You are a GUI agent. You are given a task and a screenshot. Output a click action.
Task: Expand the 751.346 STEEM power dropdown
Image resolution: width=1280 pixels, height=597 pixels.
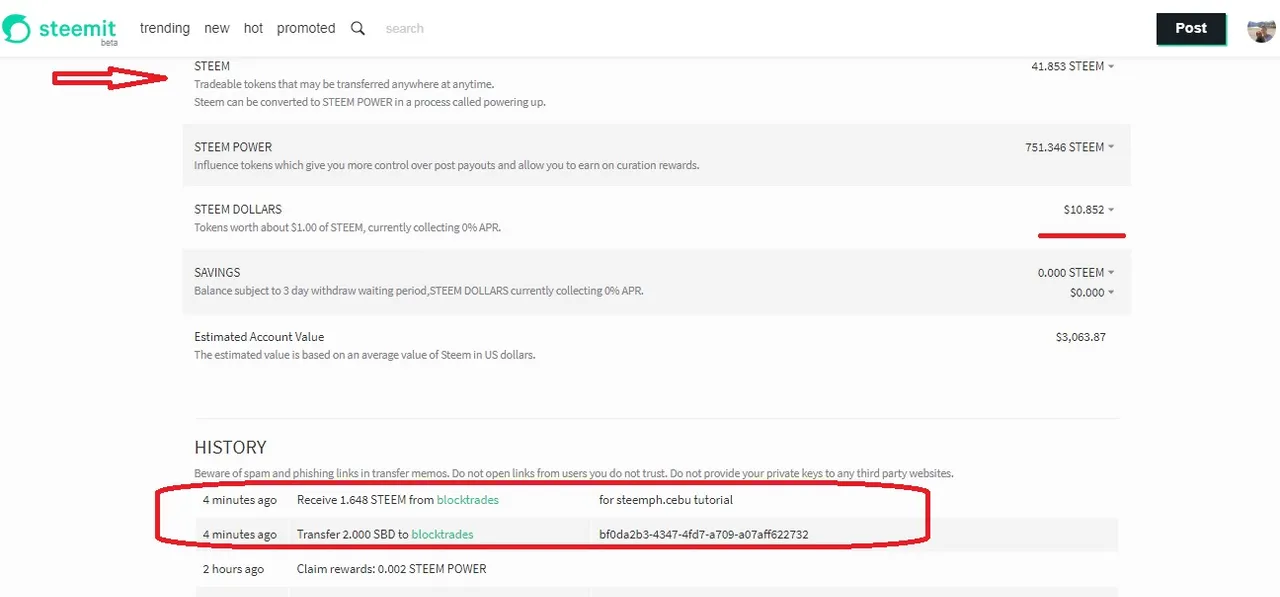1069,147
